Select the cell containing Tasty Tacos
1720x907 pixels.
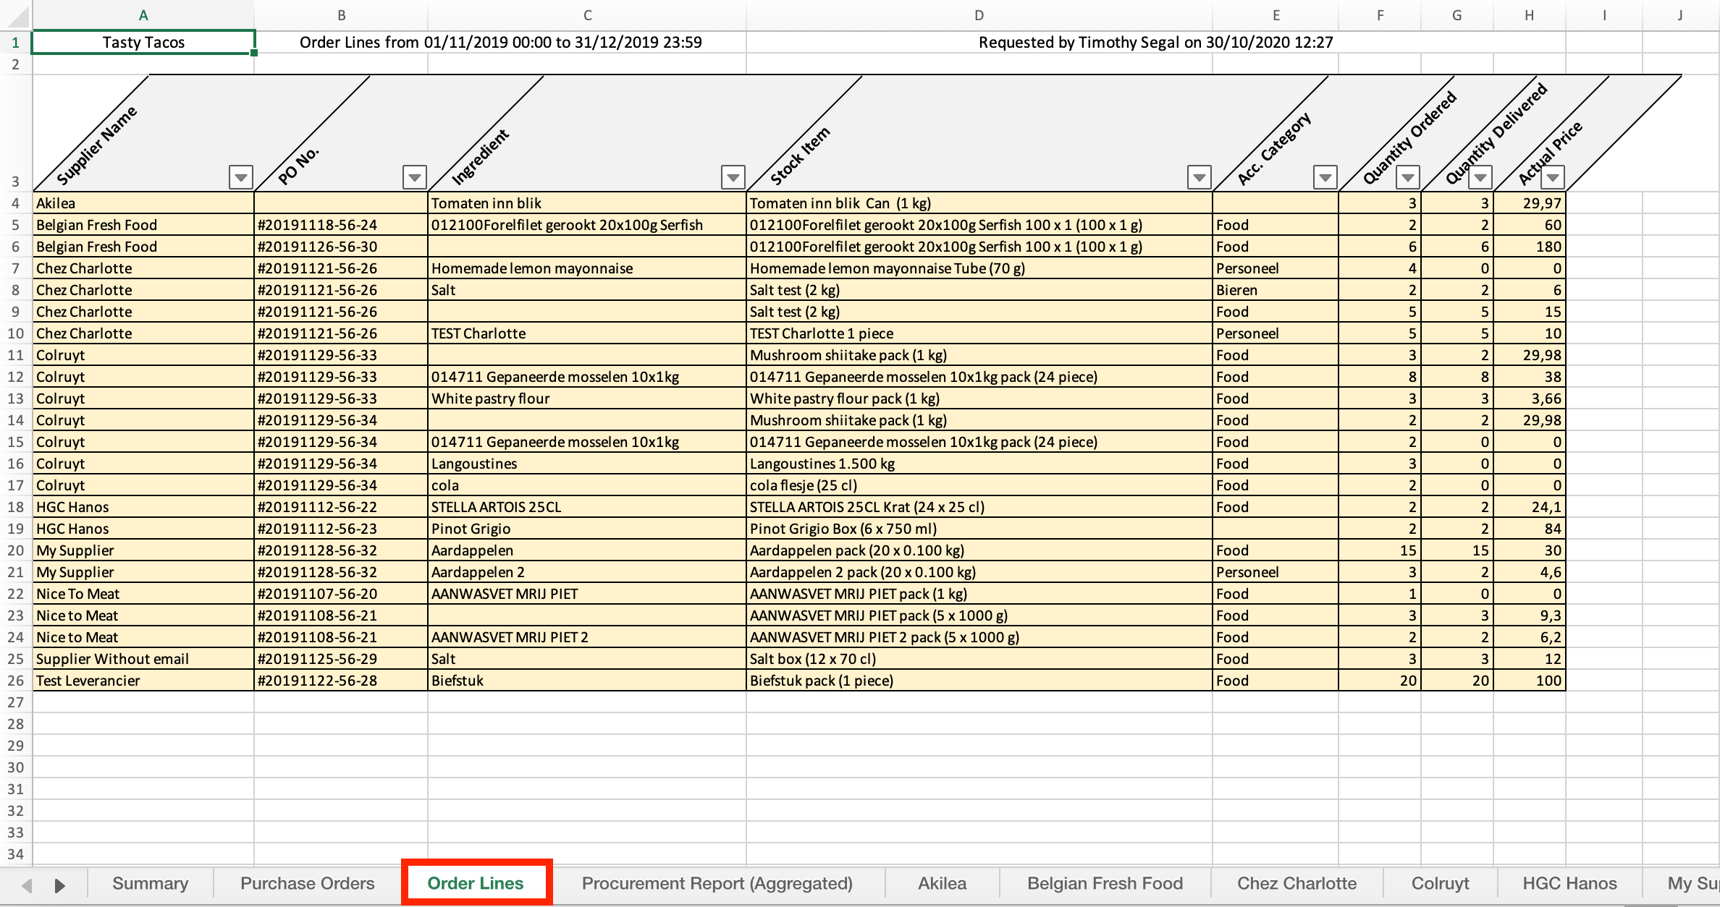(143, 42)
